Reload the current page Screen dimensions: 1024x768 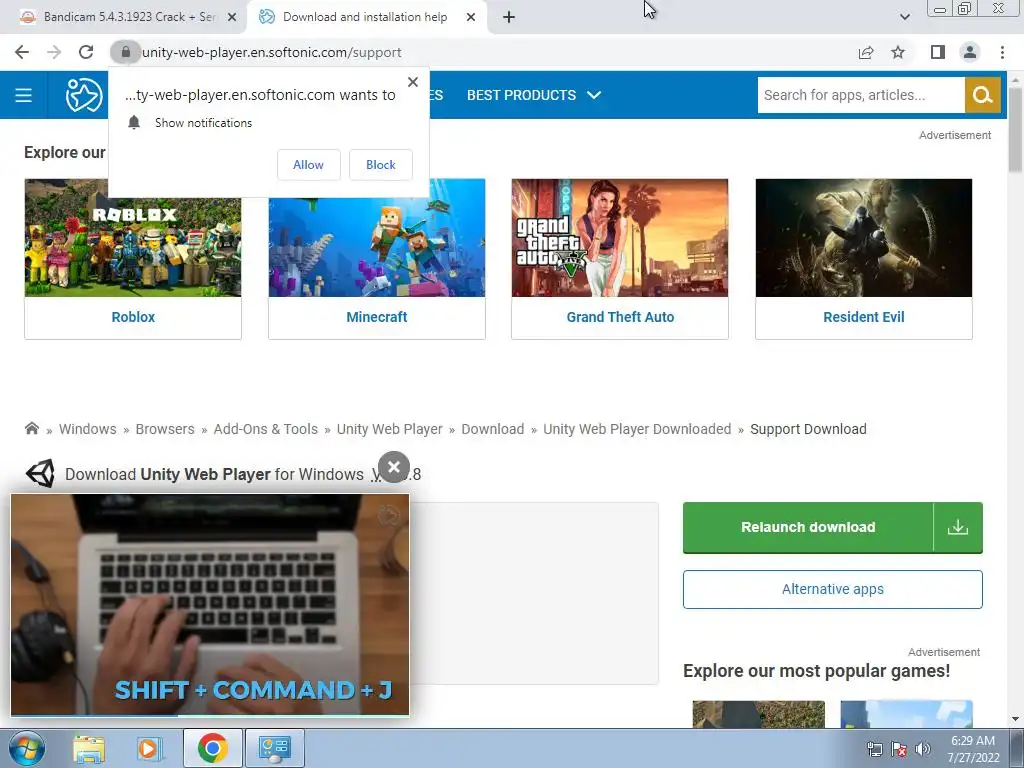tap(86, 52)
